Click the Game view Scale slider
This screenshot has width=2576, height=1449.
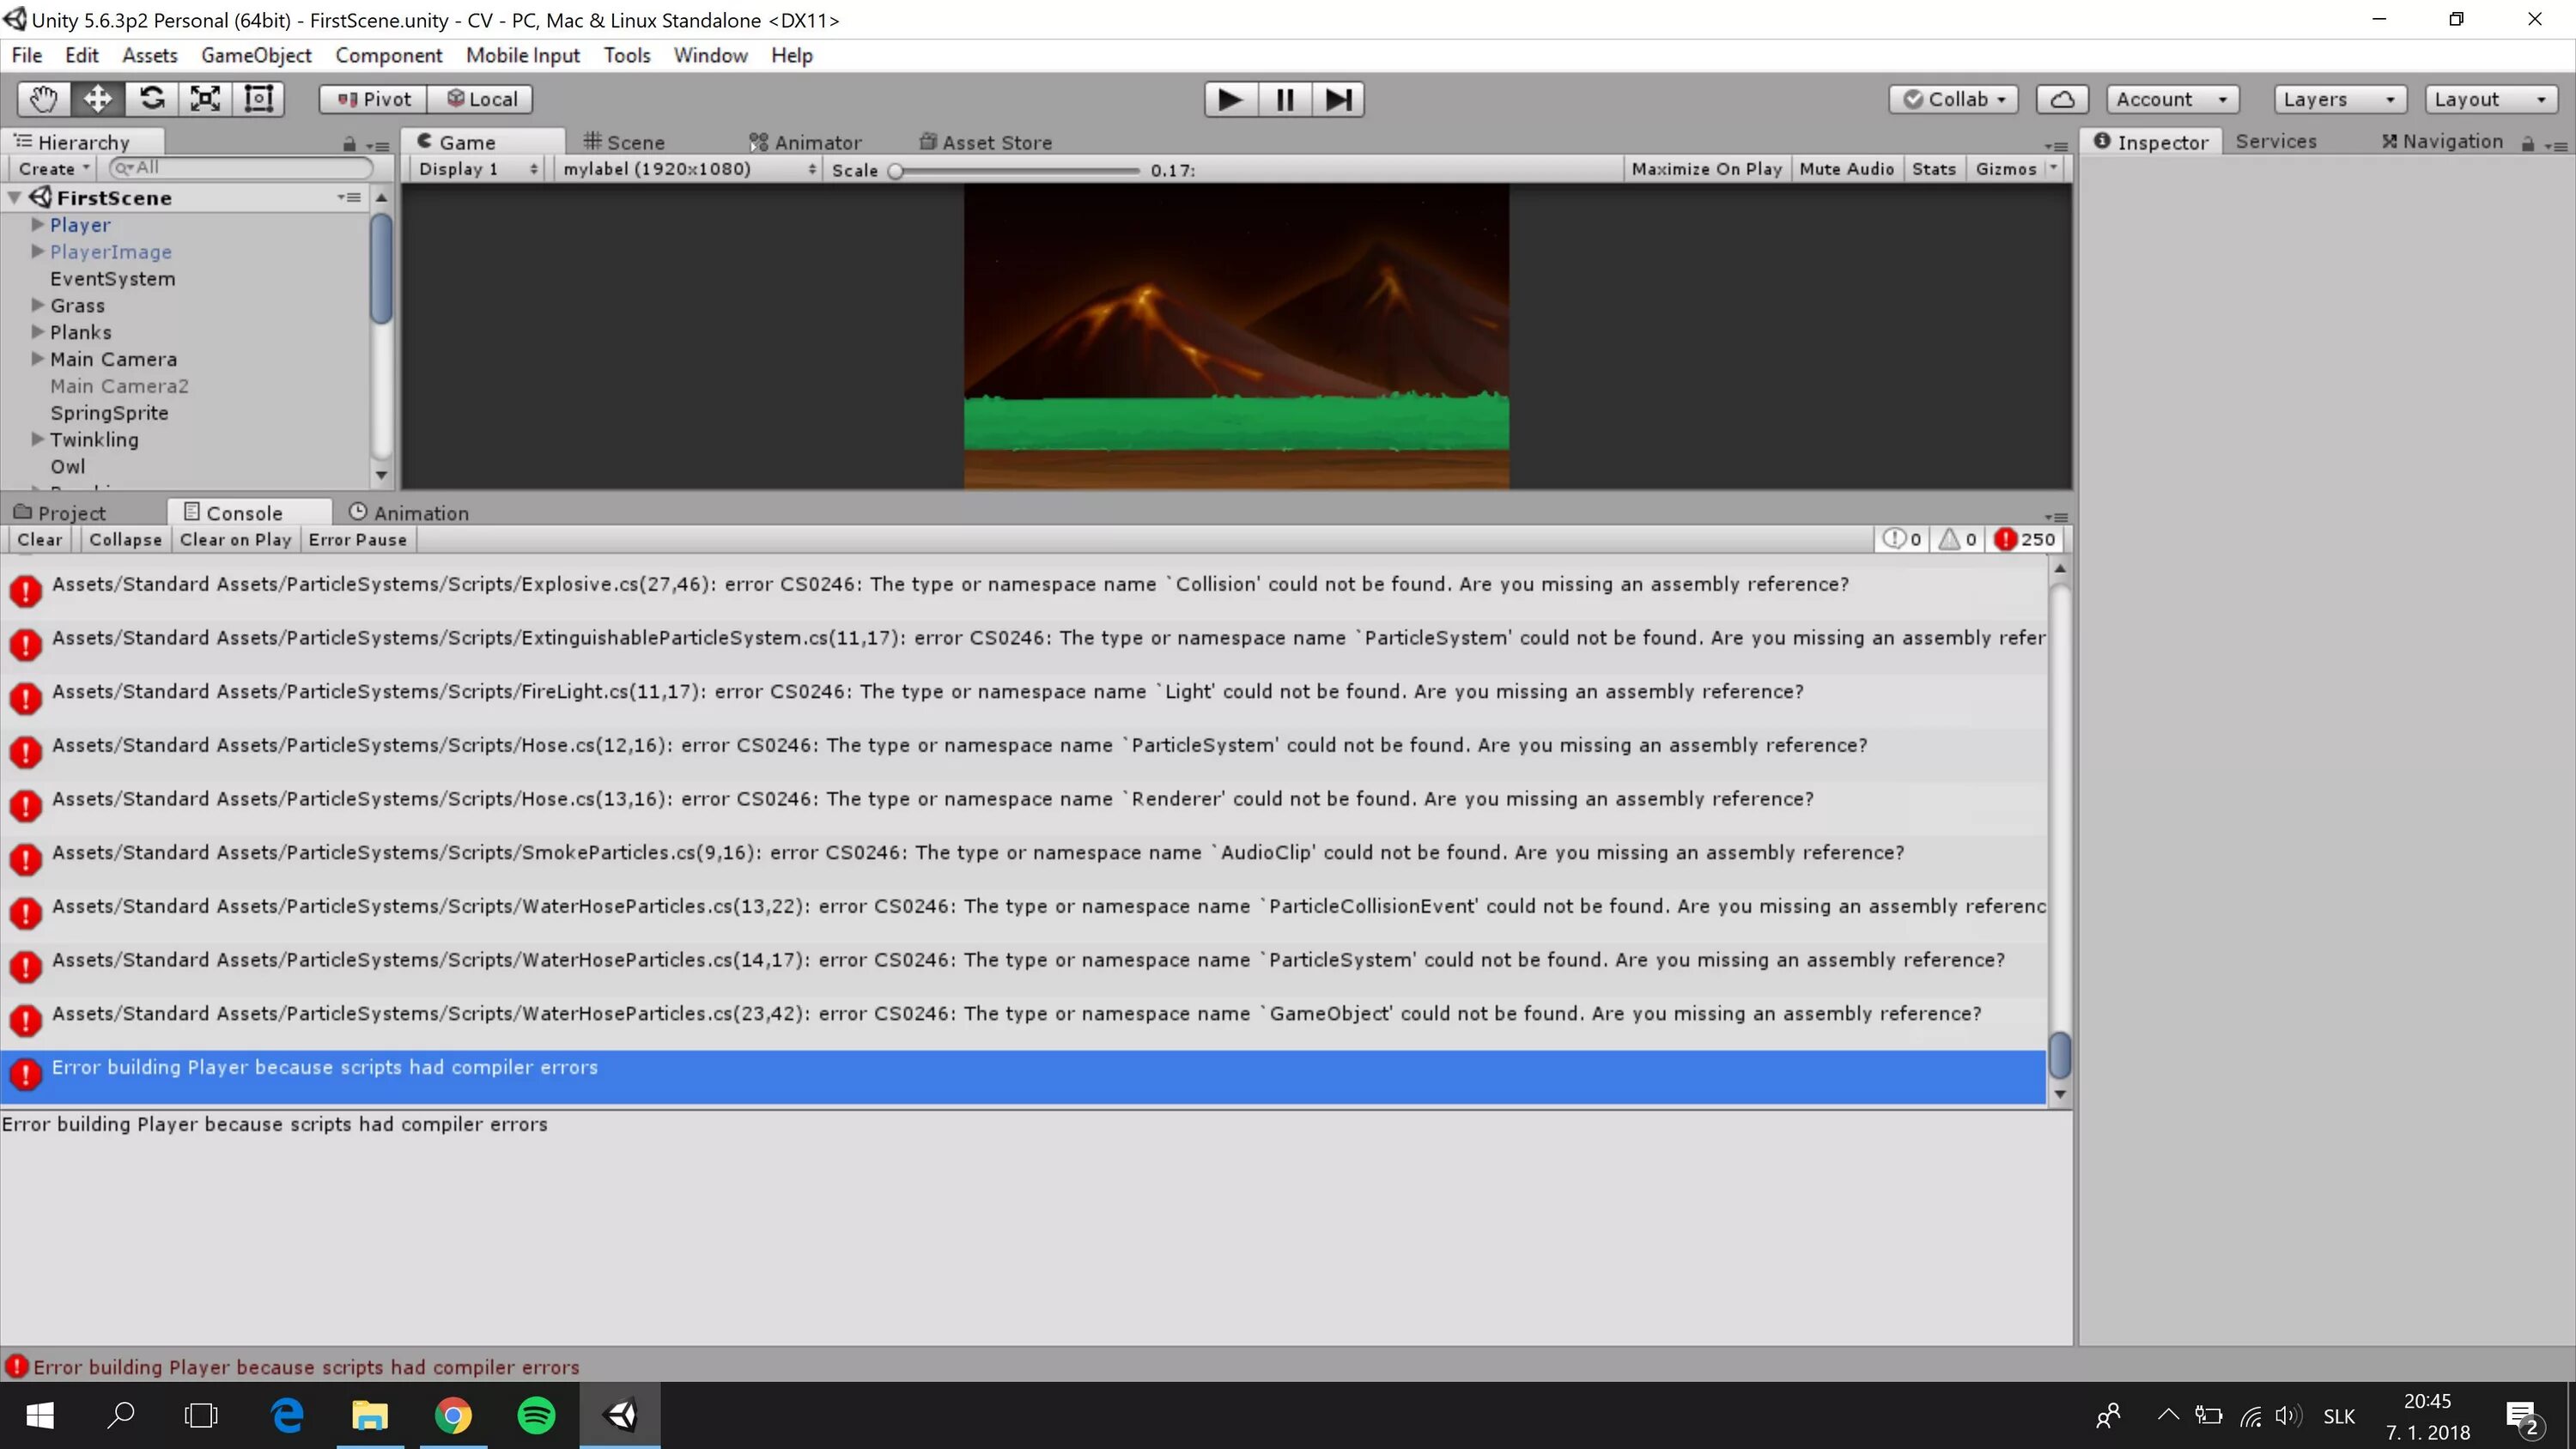(1015, 170)
